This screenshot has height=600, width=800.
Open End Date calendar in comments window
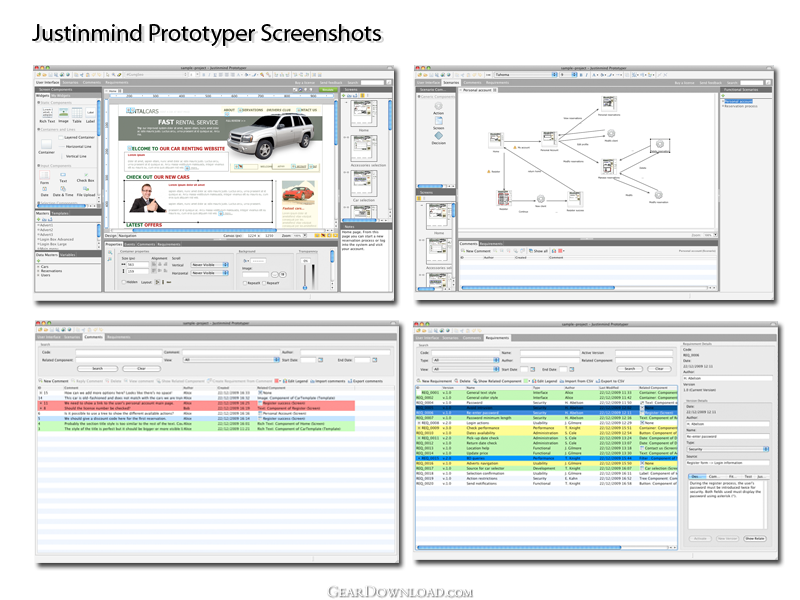tap(374, 360)
